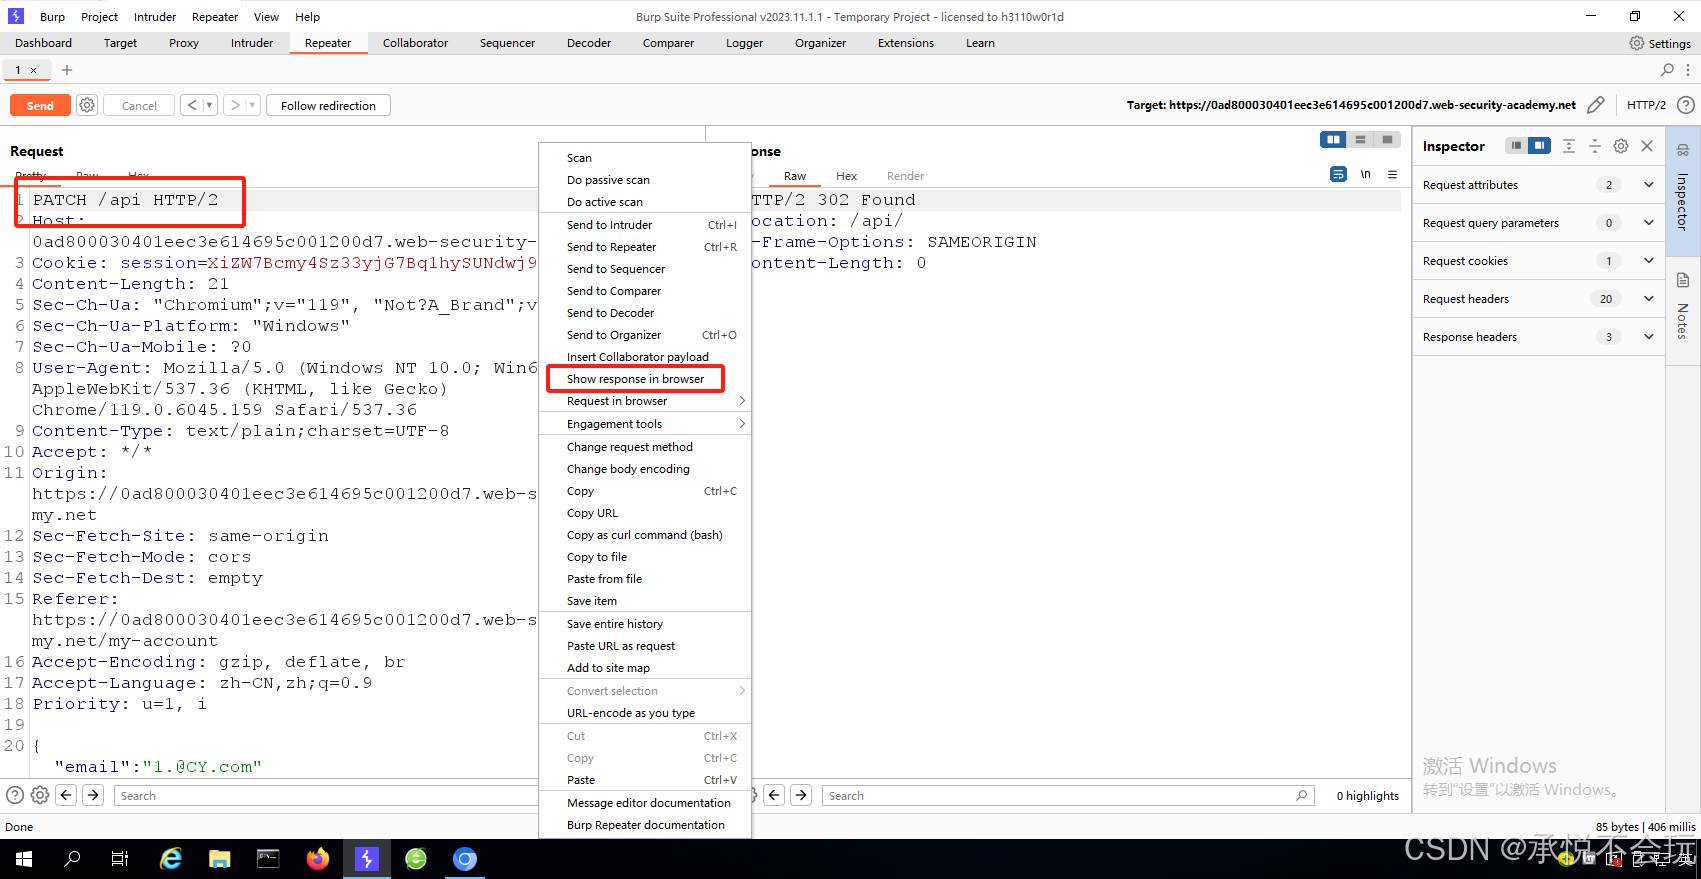Viewport: 1701px width, 879px height.
Task: Open the Intruder menu in menu bar
Action: click(x=155, y=17)
